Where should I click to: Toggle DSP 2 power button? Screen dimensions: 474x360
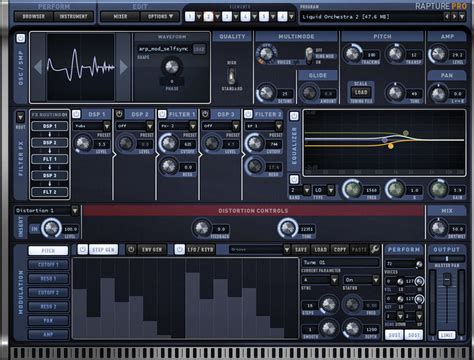coord(119,114)
